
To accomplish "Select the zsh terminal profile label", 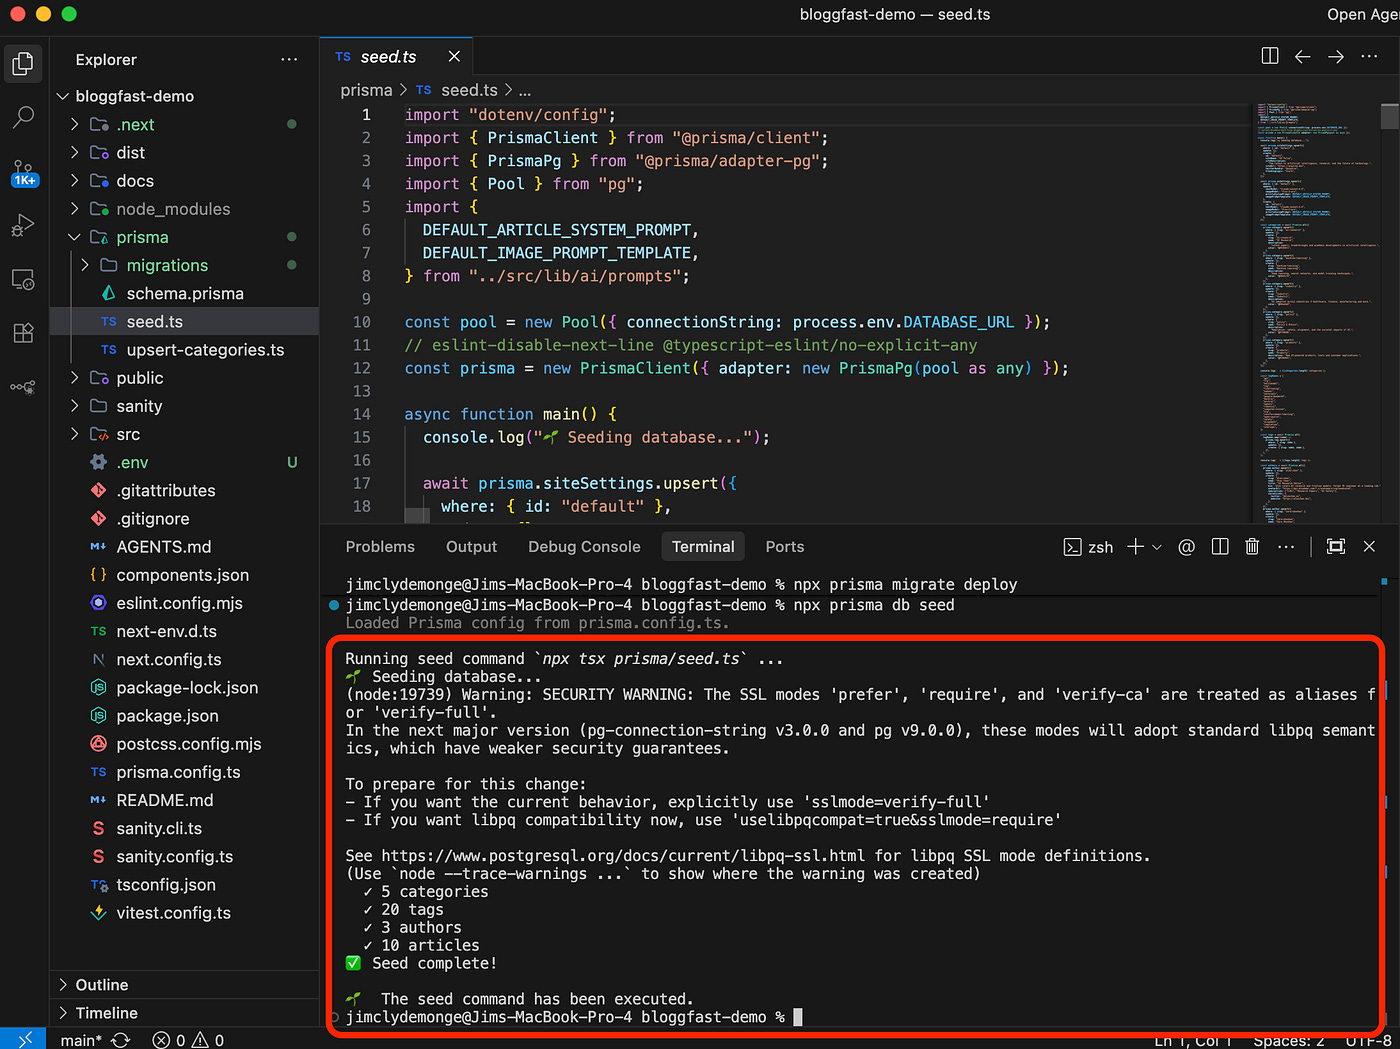I will coord(1088,547).
